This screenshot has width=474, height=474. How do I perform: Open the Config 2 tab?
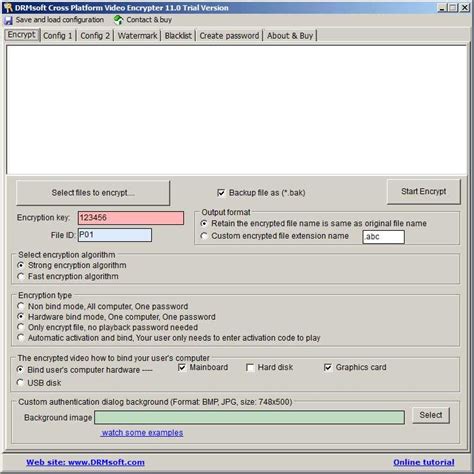click(95, 36)
